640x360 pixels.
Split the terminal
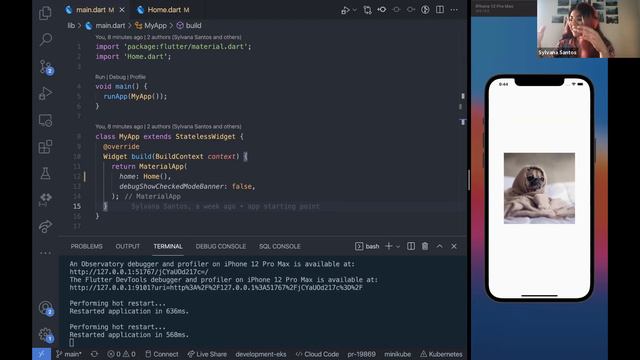pos(411,246)
